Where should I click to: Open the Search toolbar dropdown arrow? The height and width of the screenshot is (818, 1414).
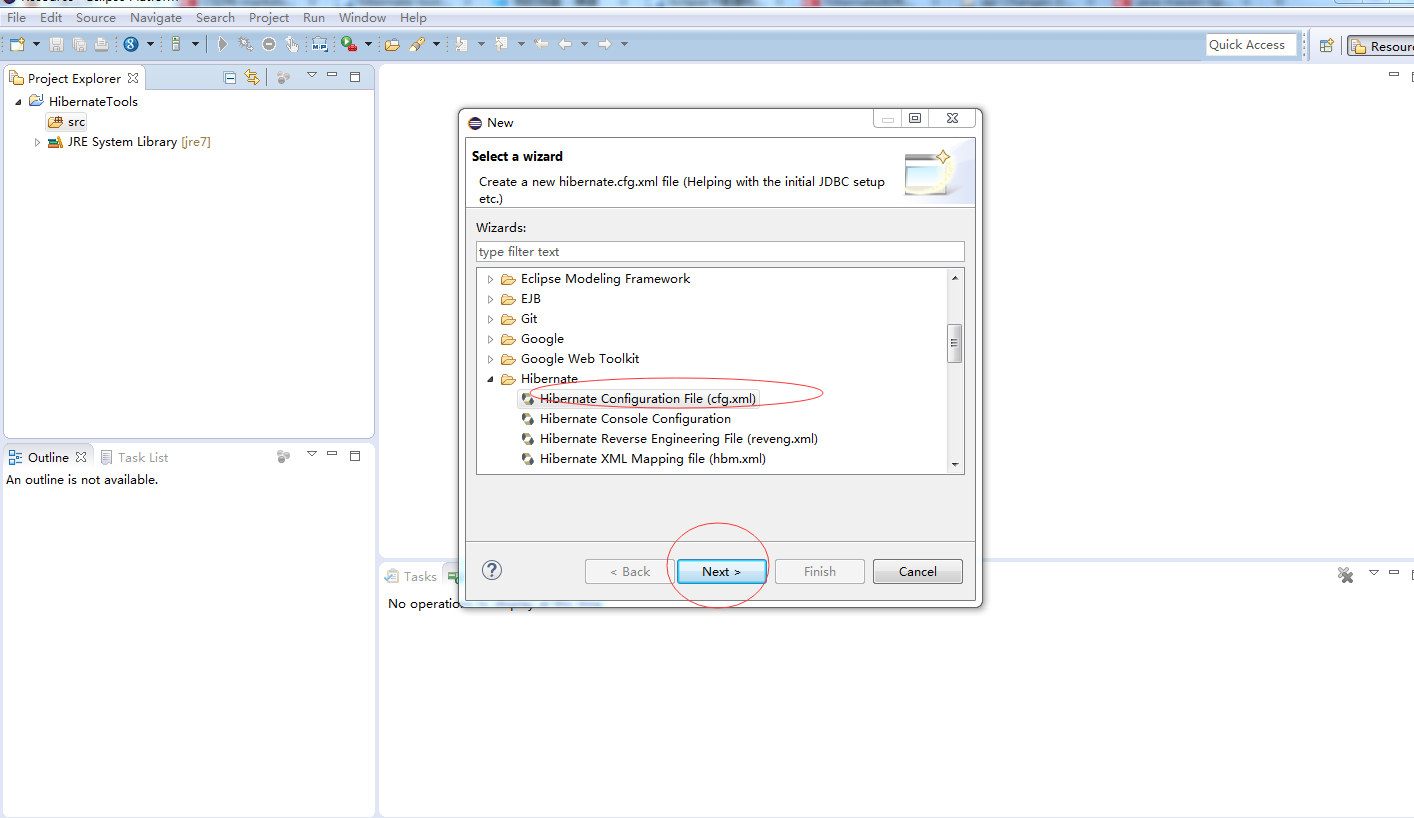tap(436, 44)
